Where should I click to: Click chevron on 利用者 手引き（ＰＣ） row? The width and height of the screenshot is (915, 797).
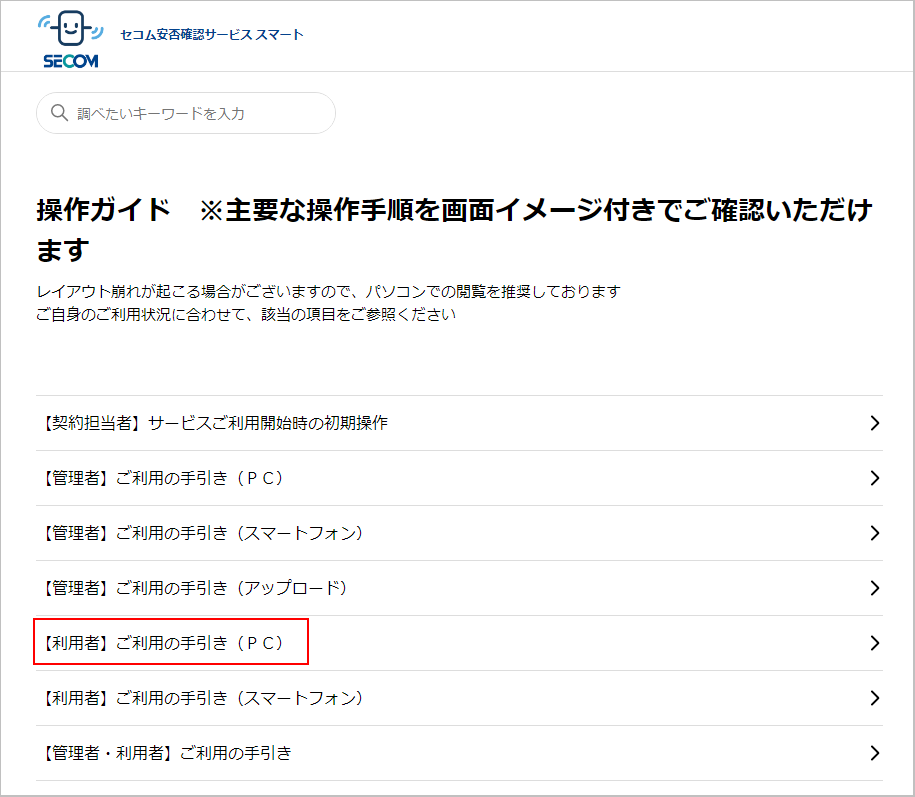point(874,642)
